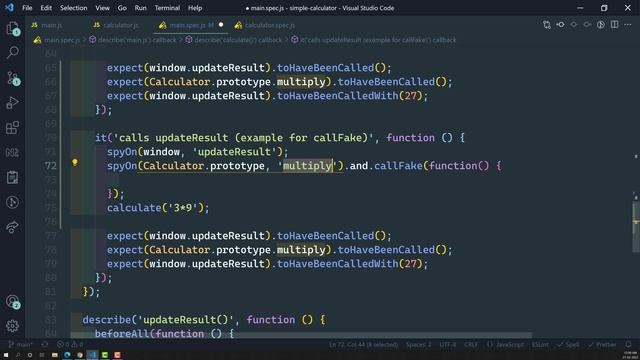Click the taskbar search icon
The height and width of the screenshot is (360, 640).
tap(18, 355)
